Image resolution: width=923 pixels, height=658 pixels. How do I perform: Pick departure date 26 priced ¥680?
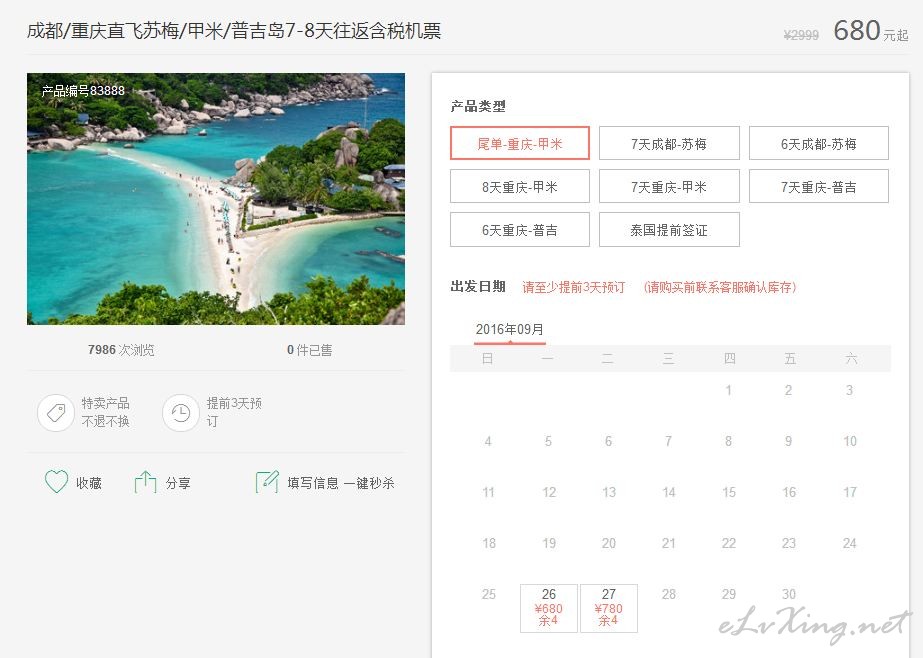click(x=549, y=608)
